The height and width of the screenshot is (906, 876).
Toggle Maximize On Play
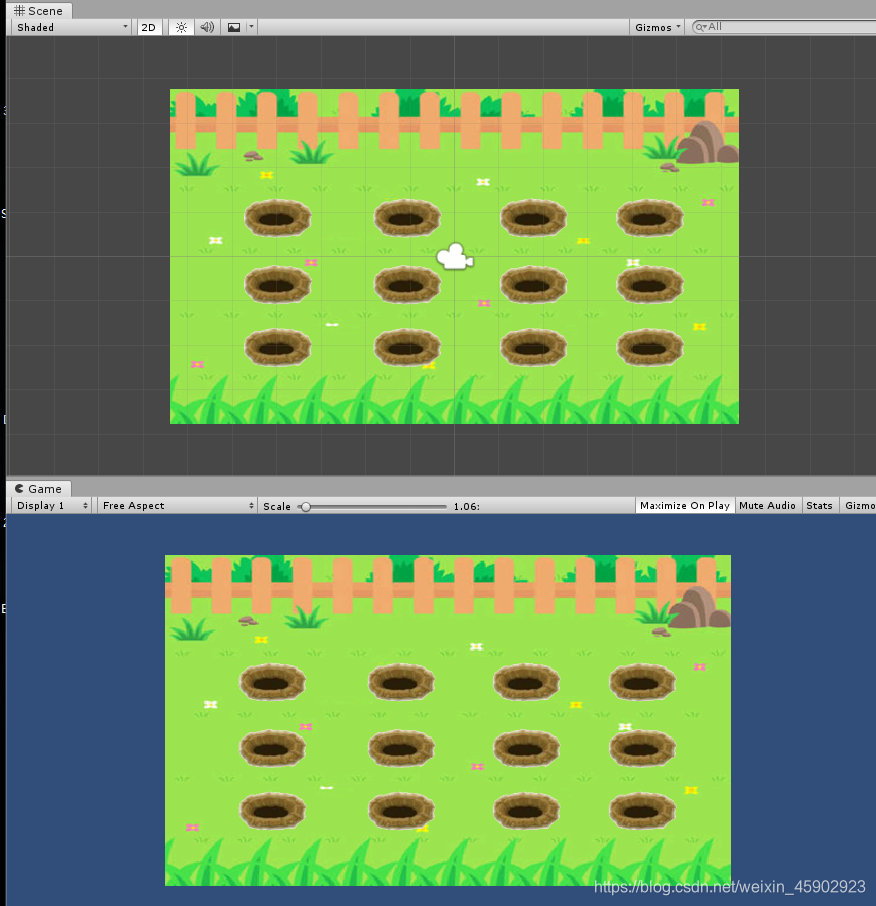pos(685,506)
